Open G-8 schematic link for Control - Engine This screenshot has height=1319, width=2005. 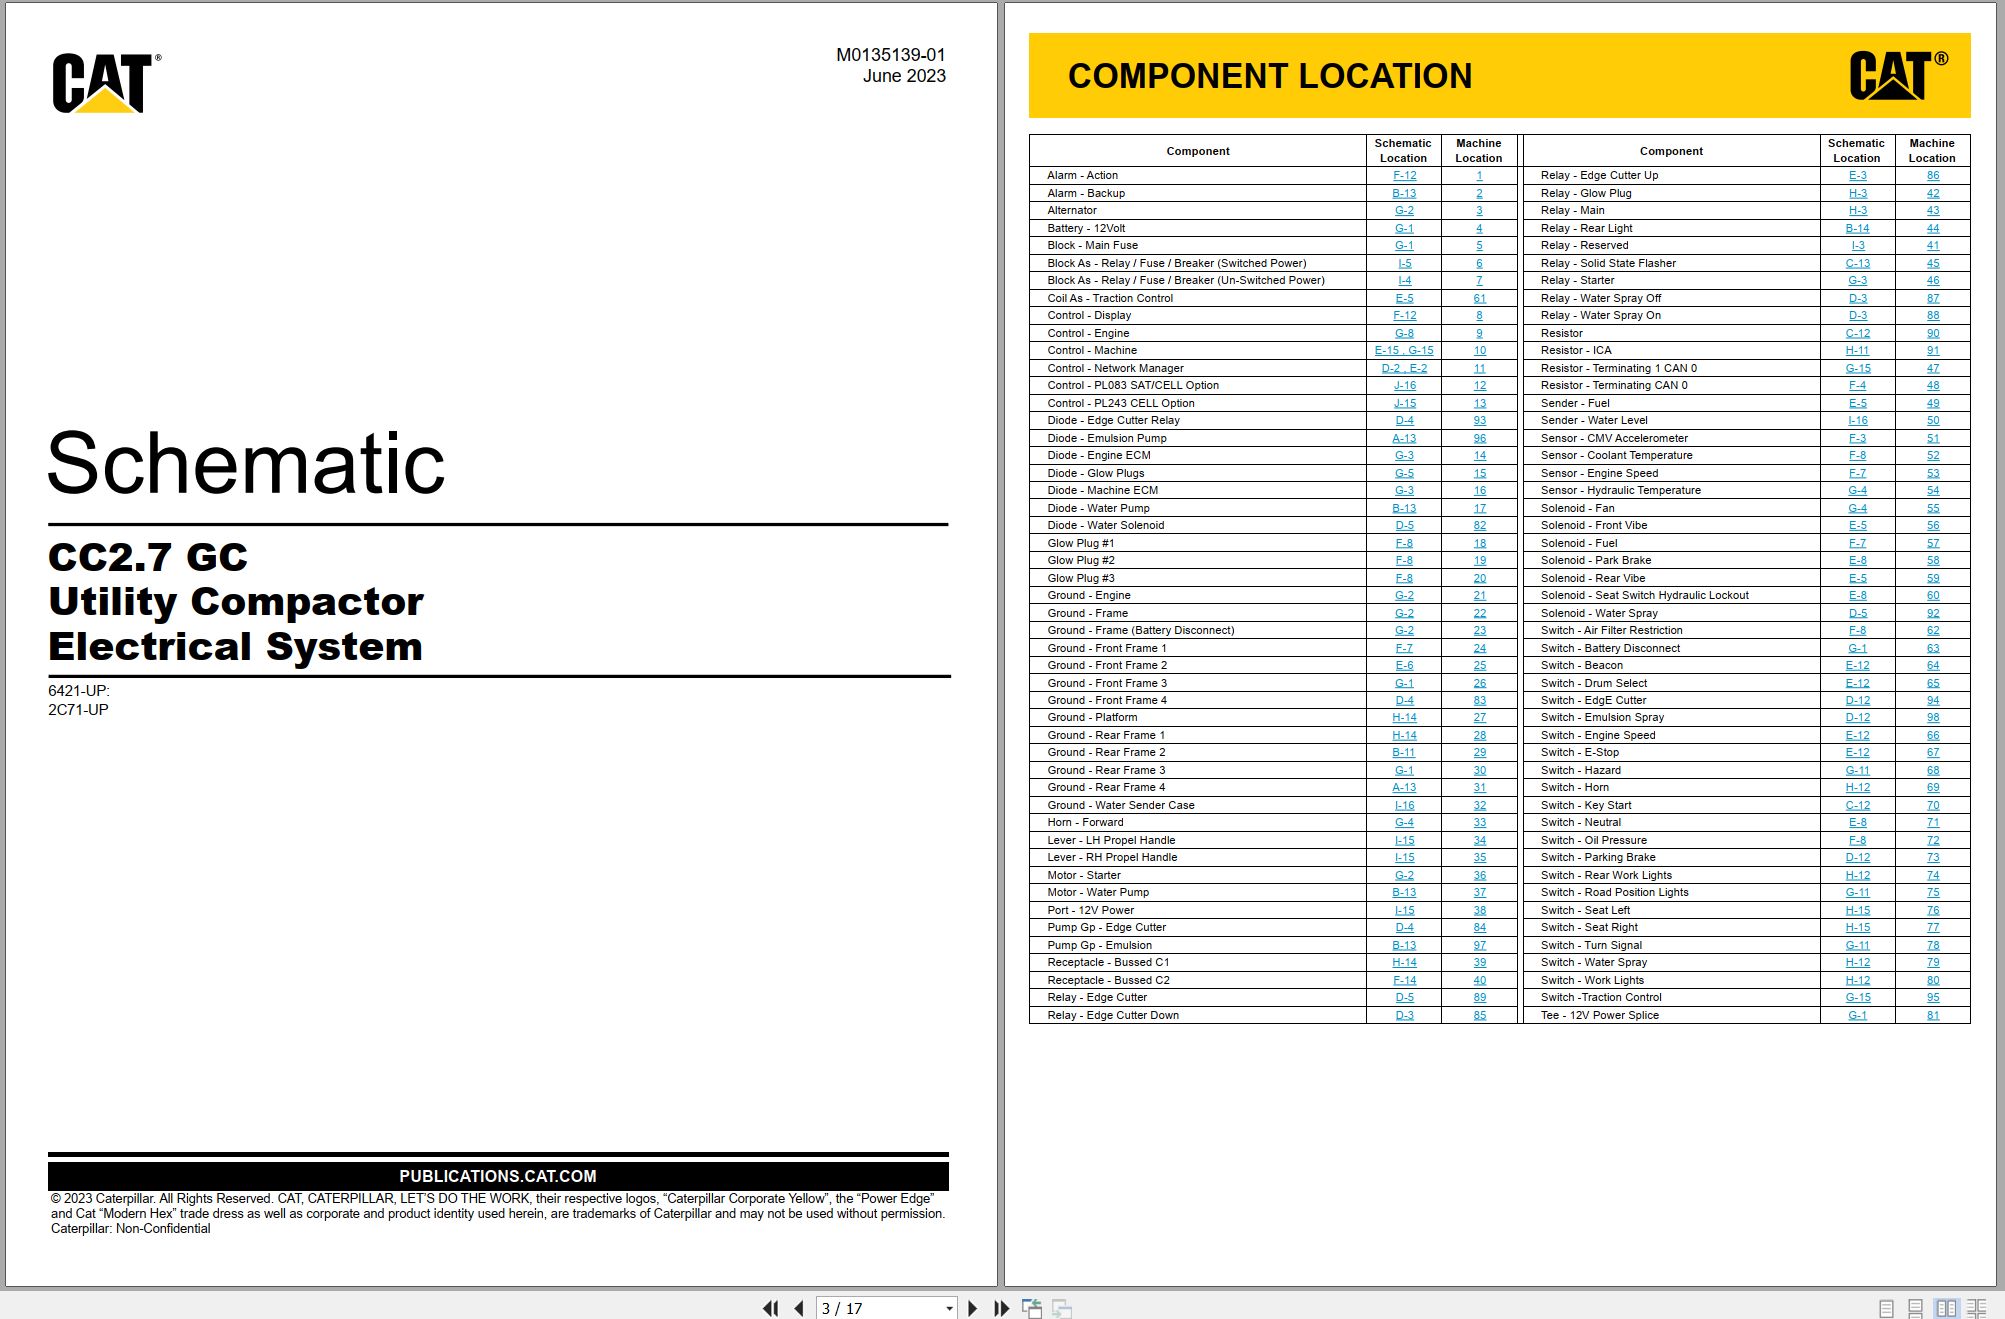coord(1404,333)
